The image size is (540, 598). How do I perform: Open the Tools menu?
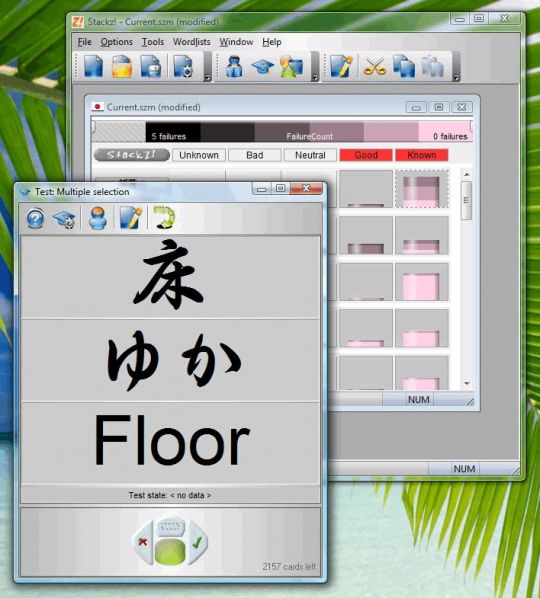coord(153,42)
